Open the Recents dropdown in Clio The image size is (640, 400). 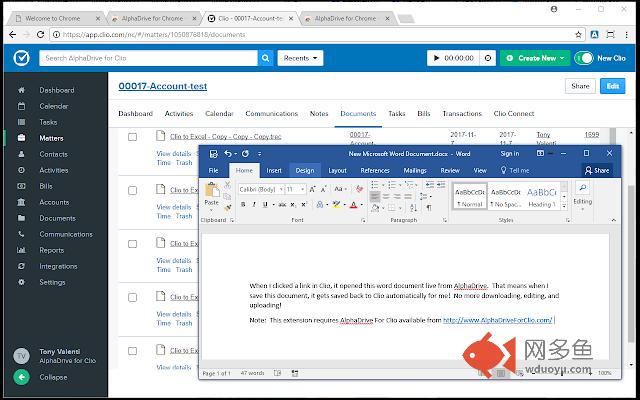pyautogui.click(x=300, y=58)
